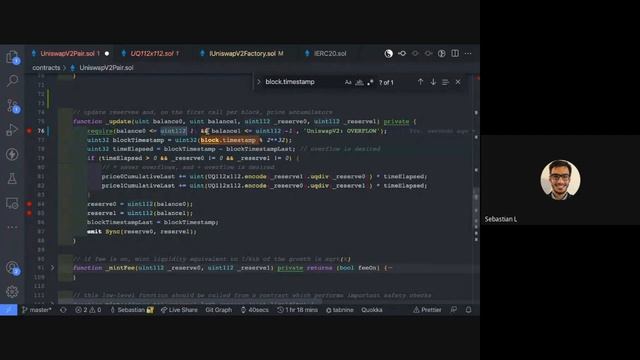The image size is (640, 360).
Task: Toggle breakpoint at reserve0 assignment line
Action: (x=29, y=204)
